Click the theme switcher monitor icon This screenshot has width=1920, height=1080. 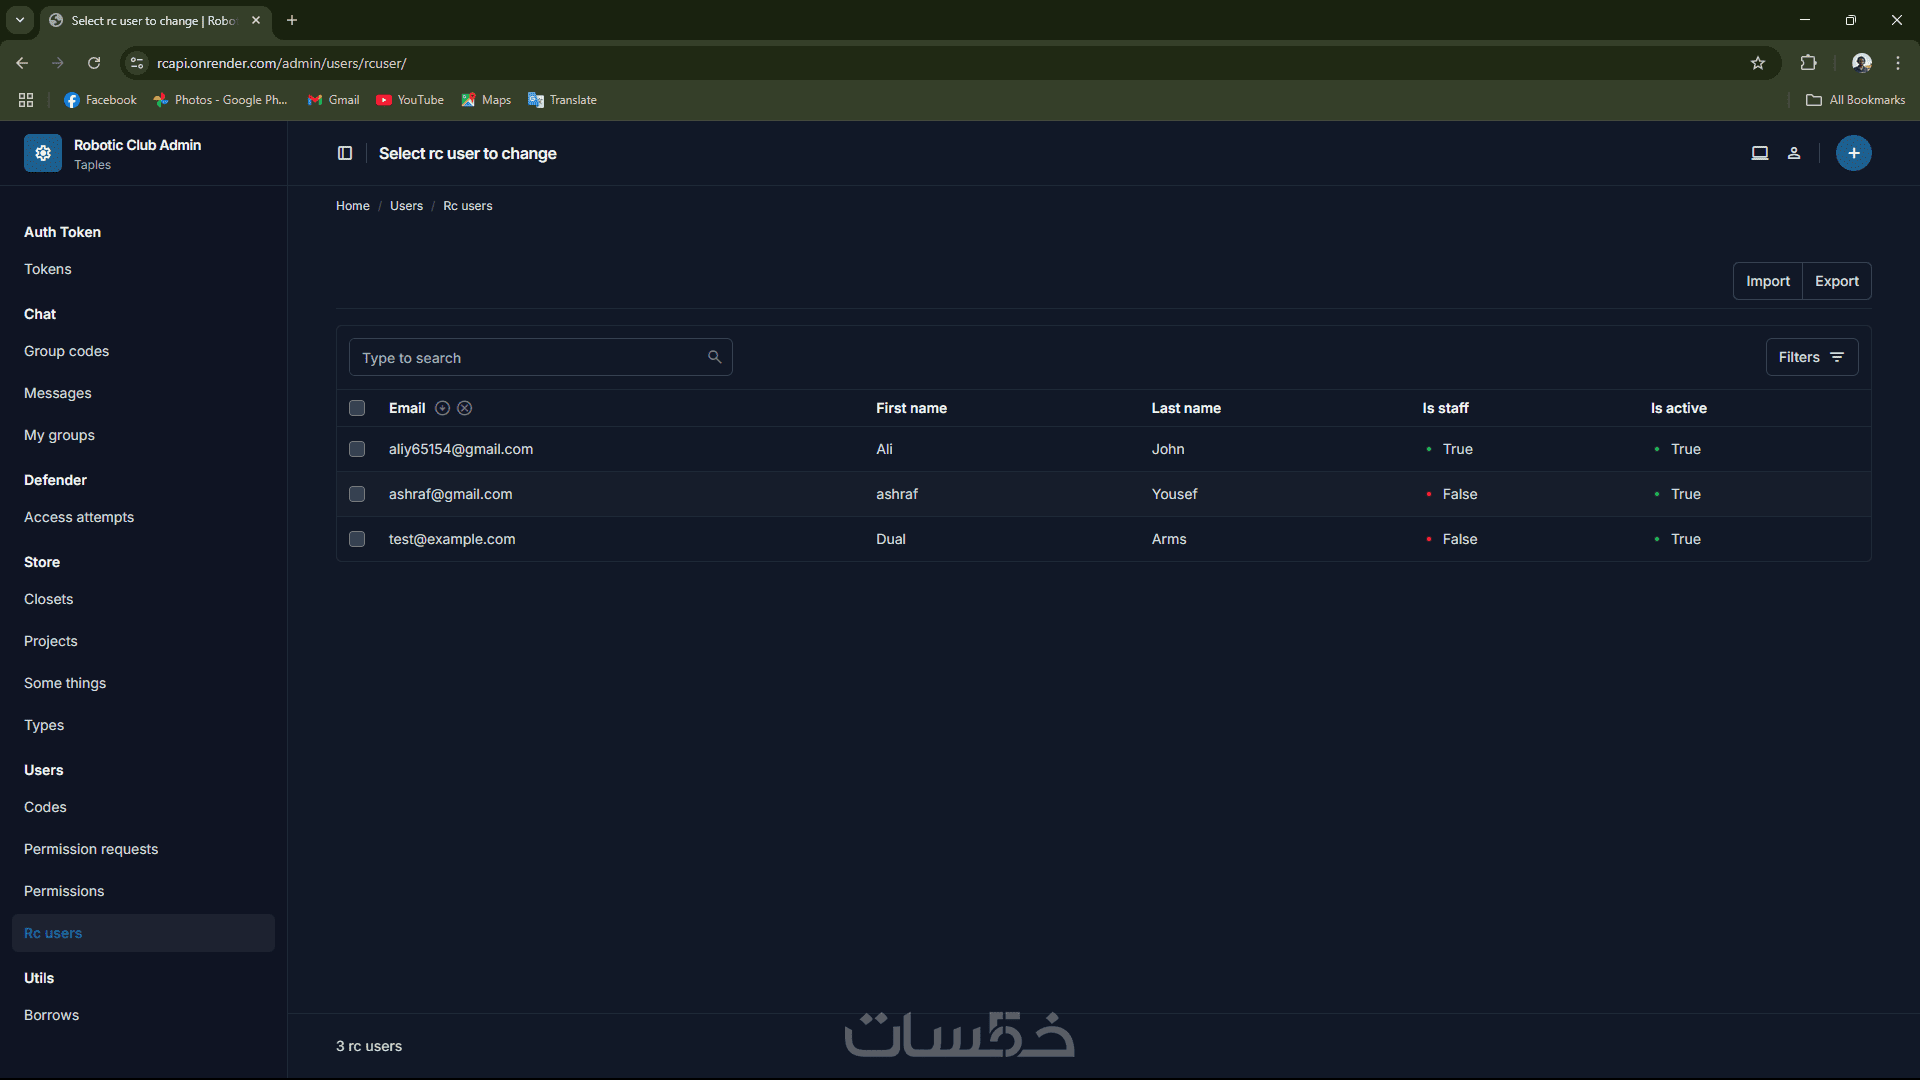point(1760,153)
